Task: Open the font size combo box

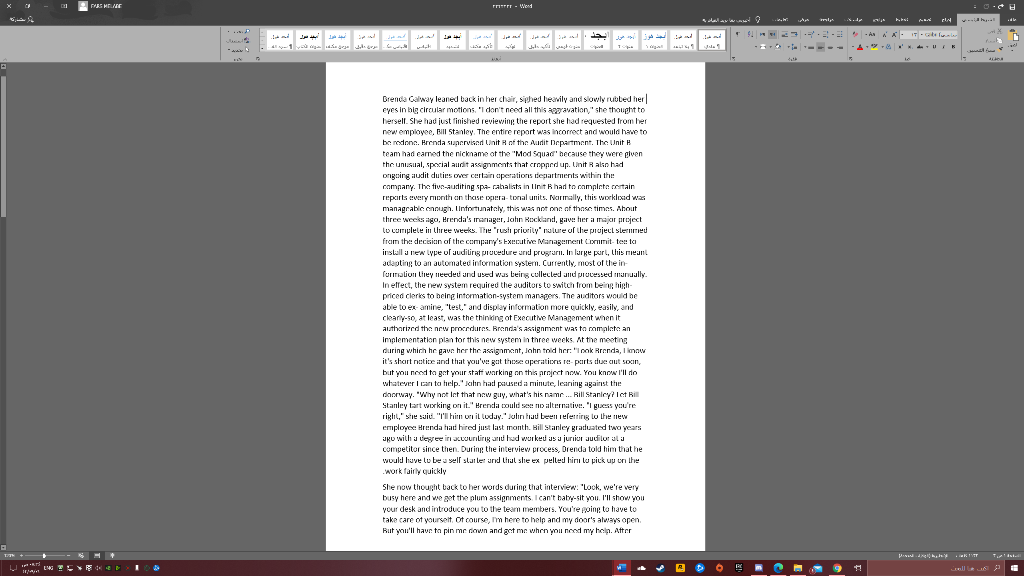Action: tap(909, 35)
